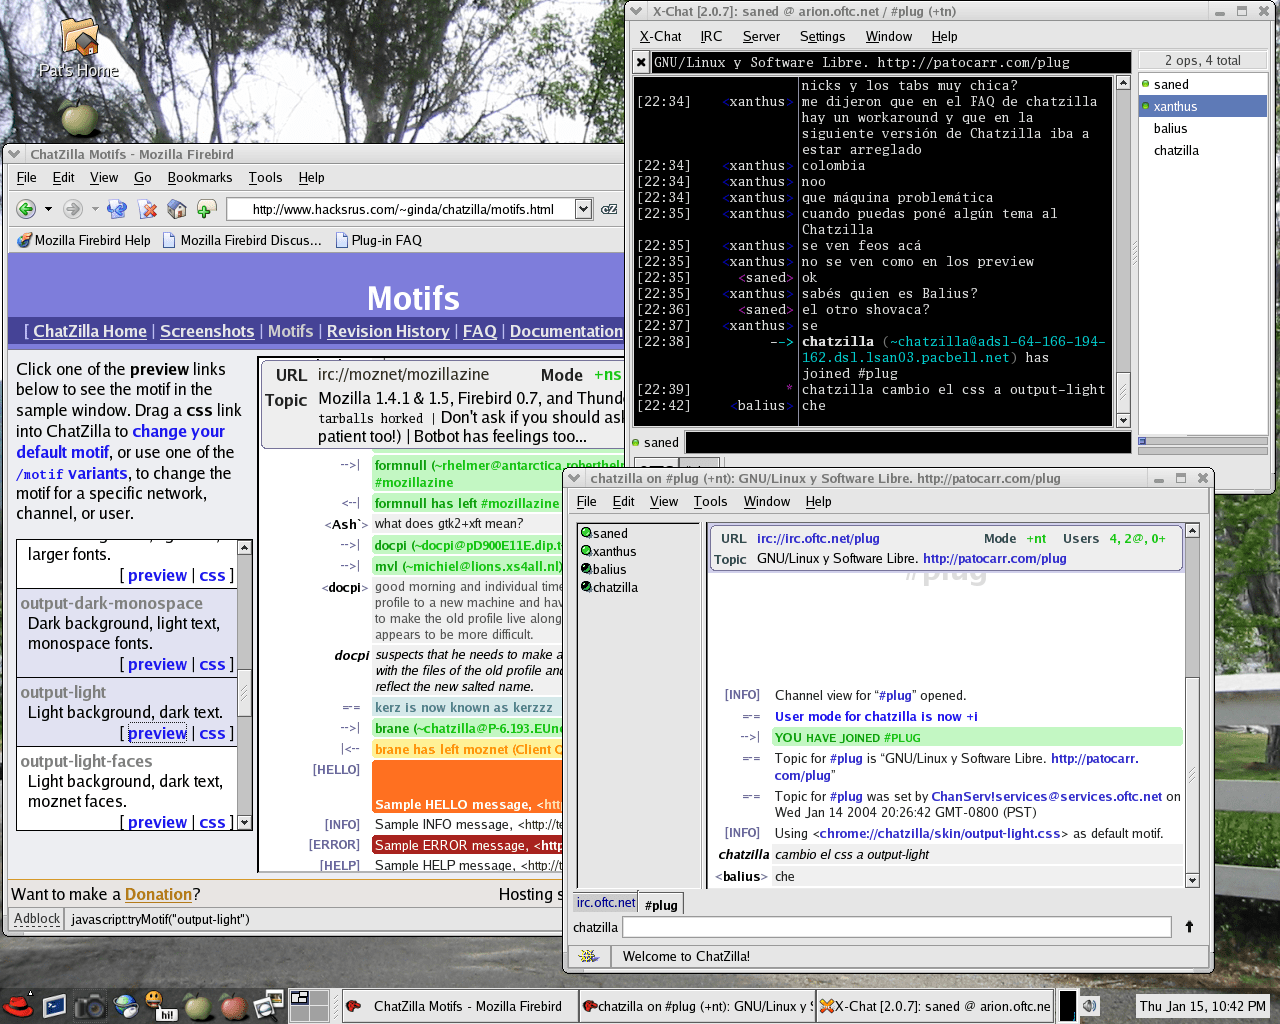Open the Donation link
This screenshot has height=1024, width=1280.
coord(158,894)
